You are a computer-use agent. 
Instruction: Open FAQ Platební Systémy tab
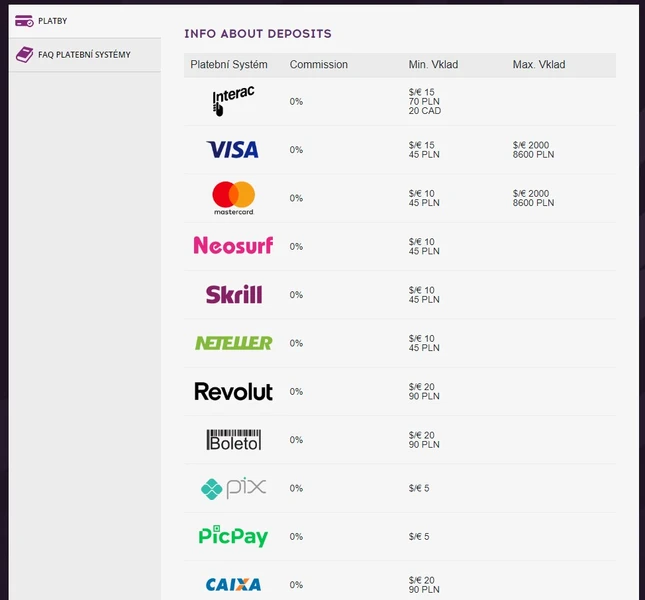pyautogui.click(x=84, y=55)
